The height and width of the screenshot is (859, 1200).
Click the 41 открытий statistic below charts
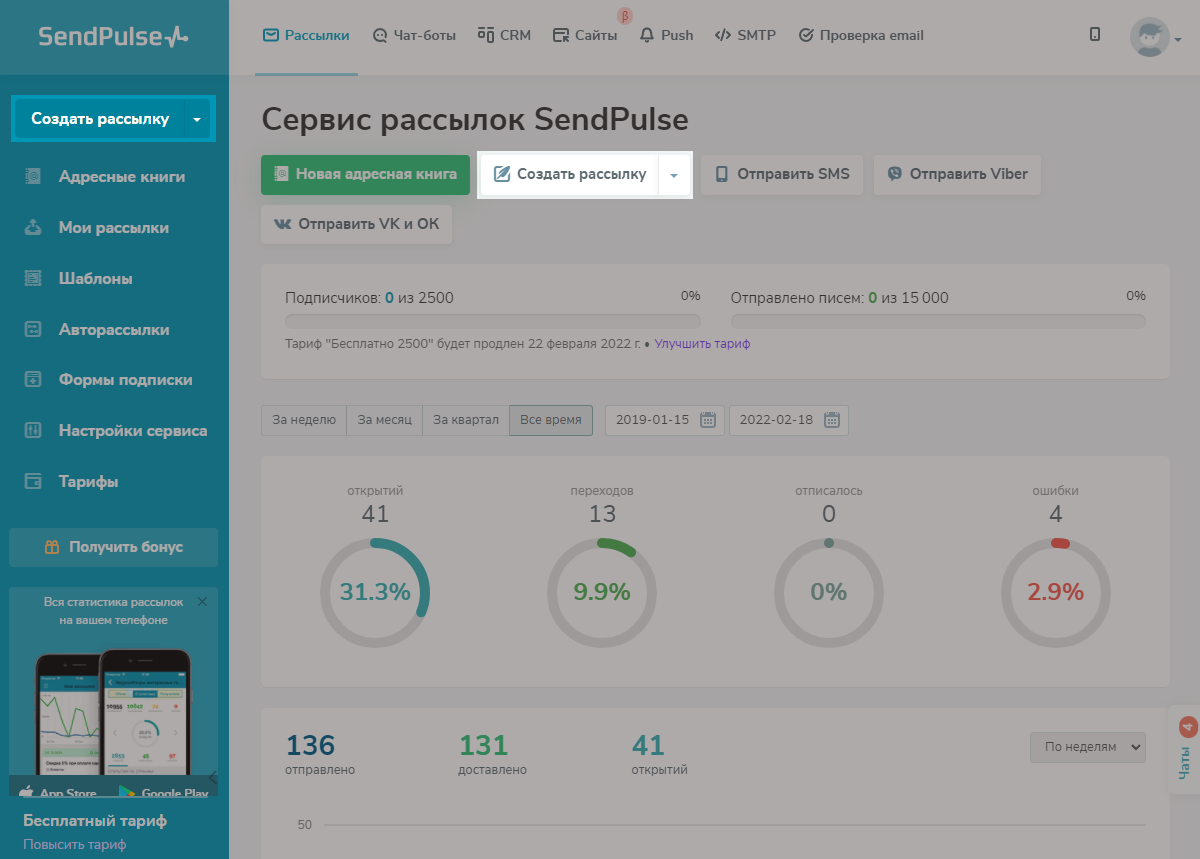pos(660,754)
